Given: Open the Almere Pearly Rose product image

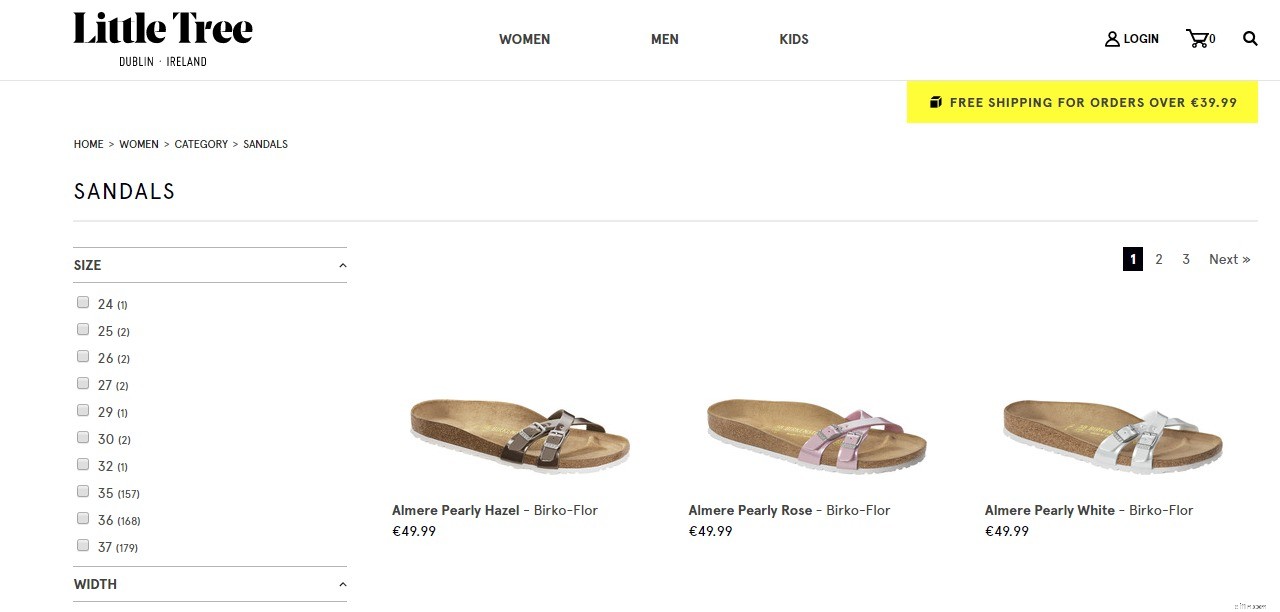Looking at the screenshot, I should click(815, 432).
